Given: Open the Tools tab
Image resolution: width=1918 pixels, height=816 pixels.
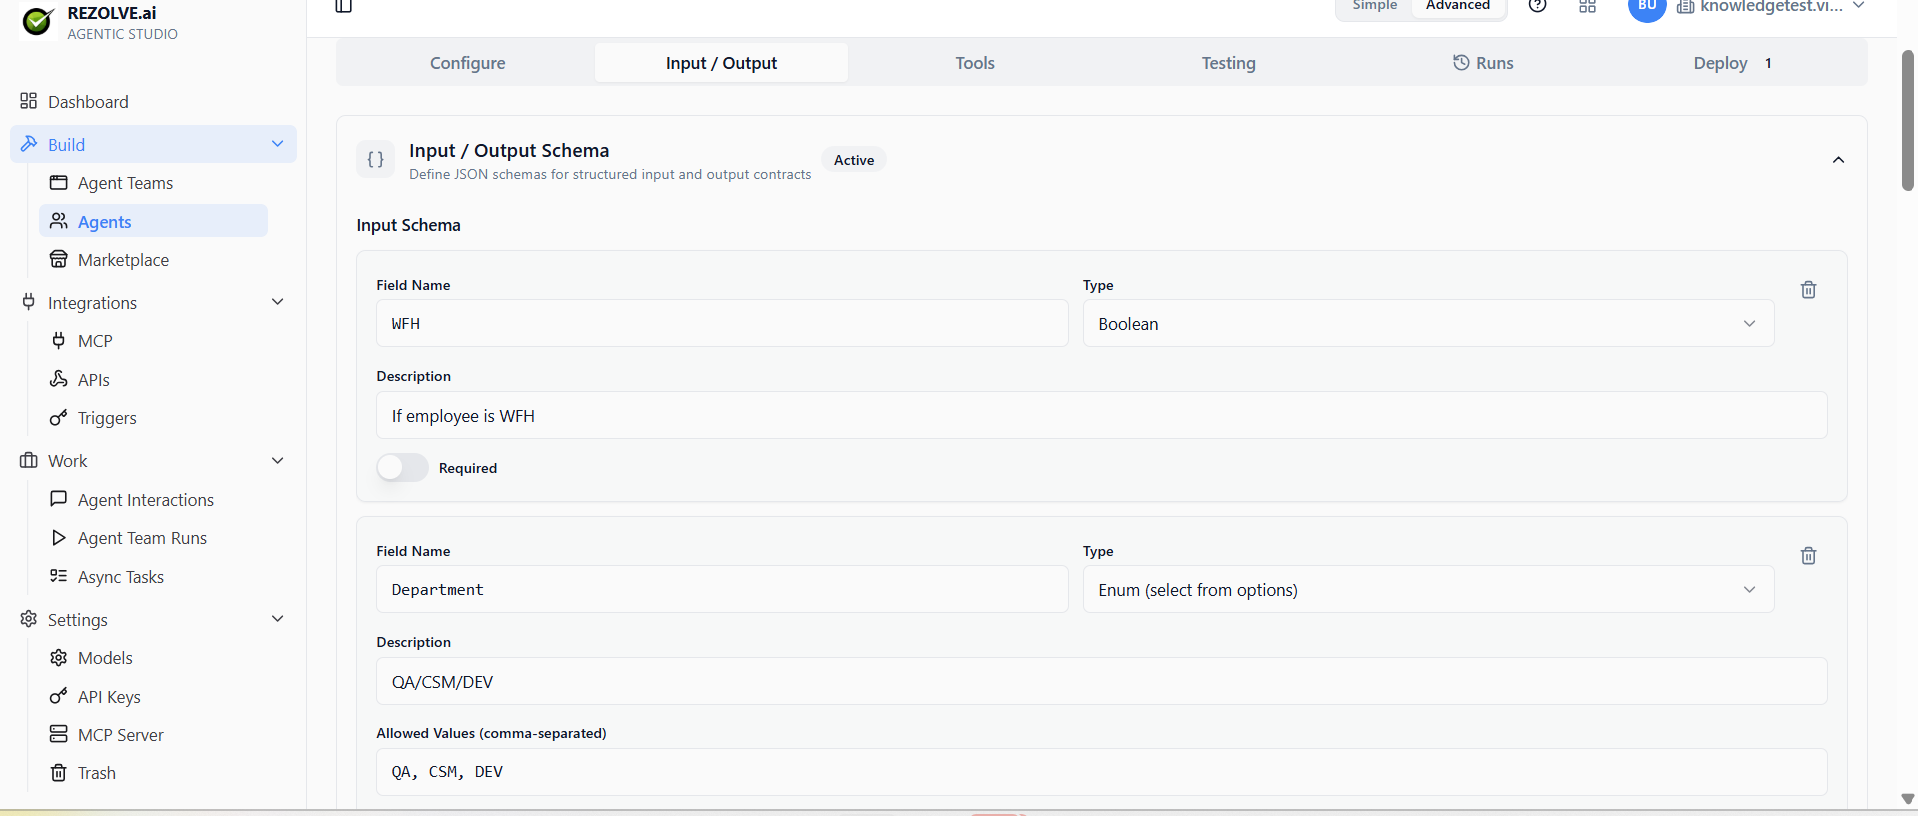Looking at the screenshot, I should click(x=975, y=63).
